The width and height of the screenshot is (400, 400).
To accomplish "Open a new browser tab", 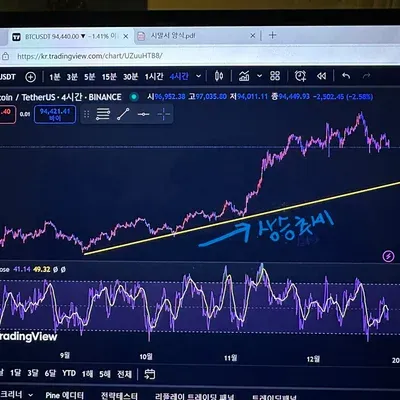I will pyautogui.click(x=272, y=35).
